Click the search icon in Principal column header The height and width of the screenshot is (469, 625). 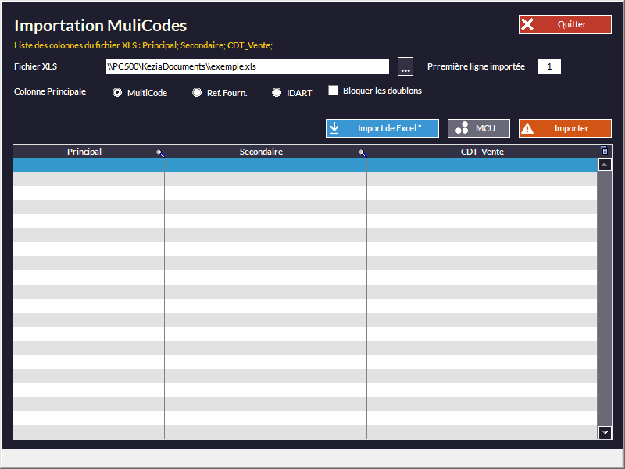[x=159, y=153]
